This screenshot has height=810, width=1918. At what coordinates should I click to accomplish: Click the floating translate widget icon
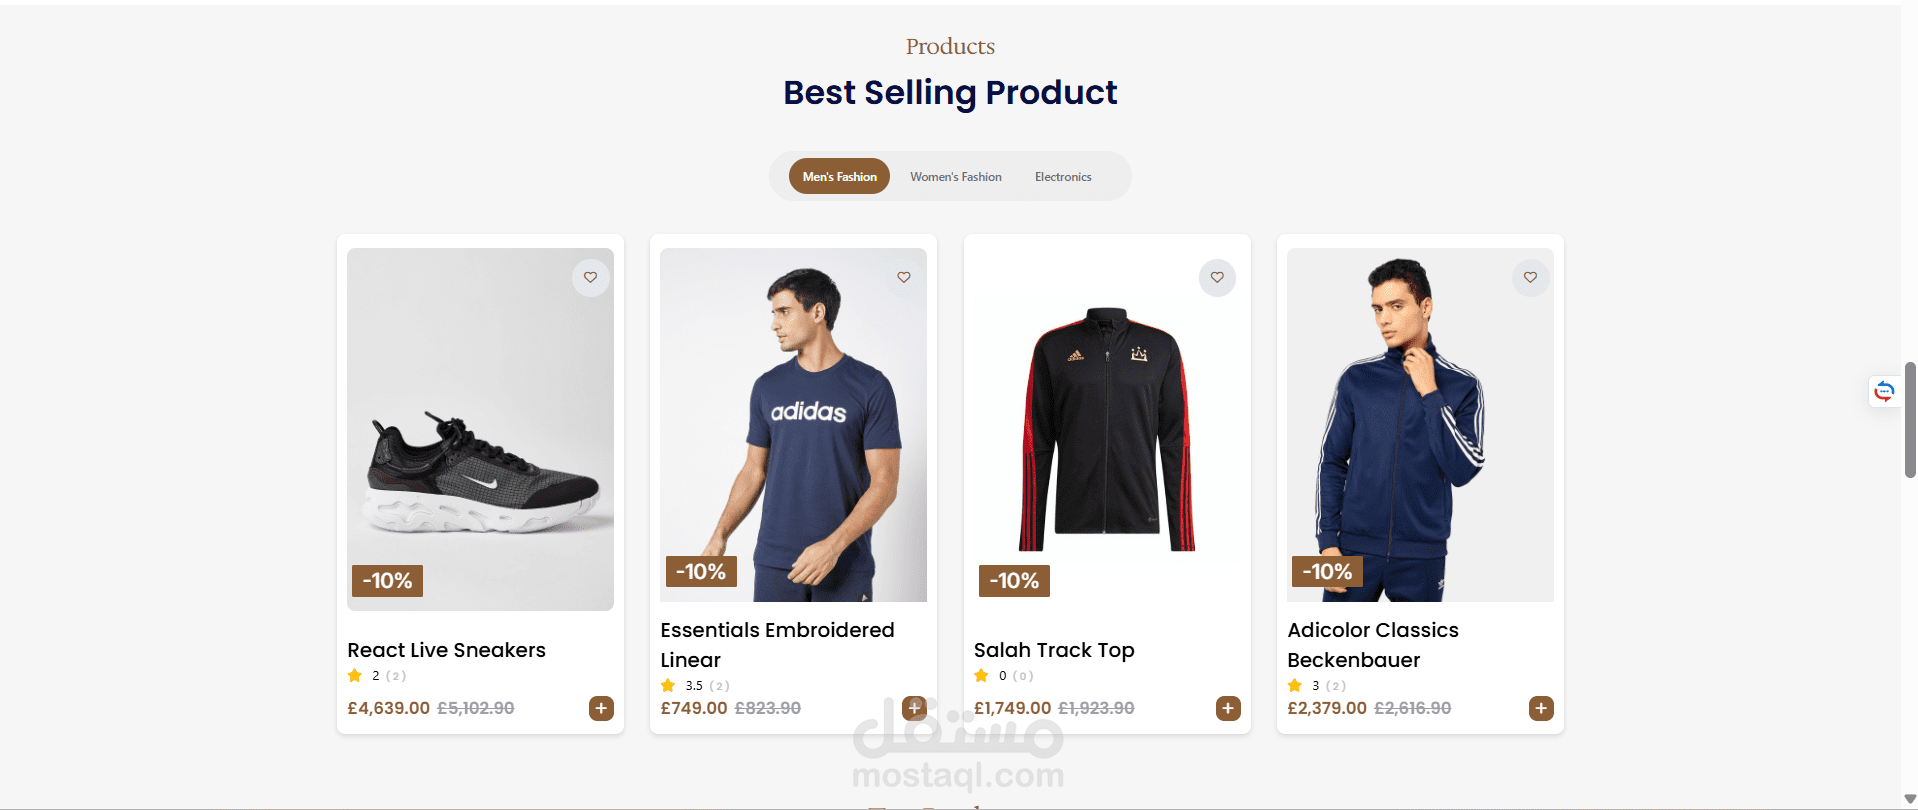pos(1884,391)
